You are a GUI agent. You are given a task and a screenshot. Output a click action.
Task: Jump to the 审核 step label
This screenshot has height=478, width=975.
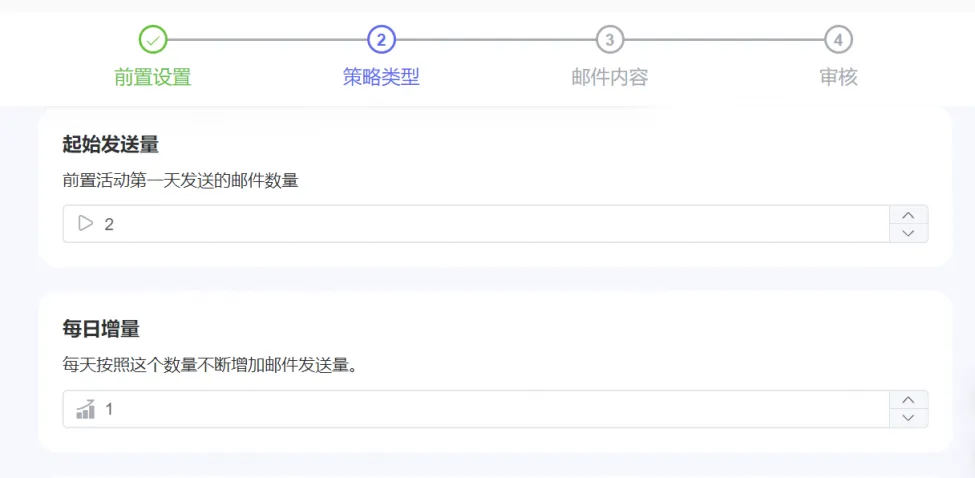tap(838, 77)
